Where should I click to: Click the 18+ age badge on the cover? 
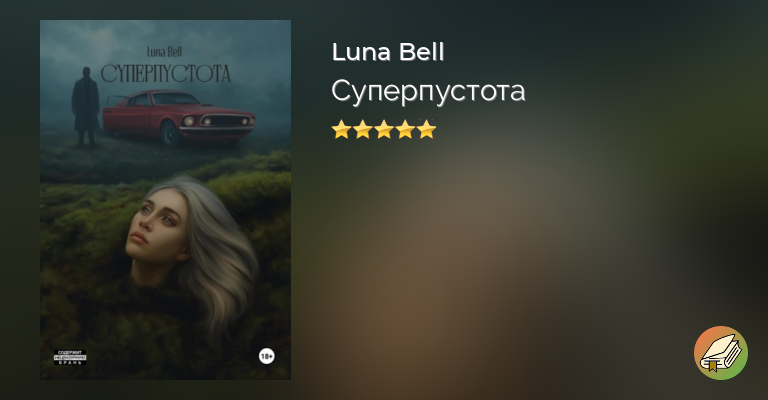[266, 356]
